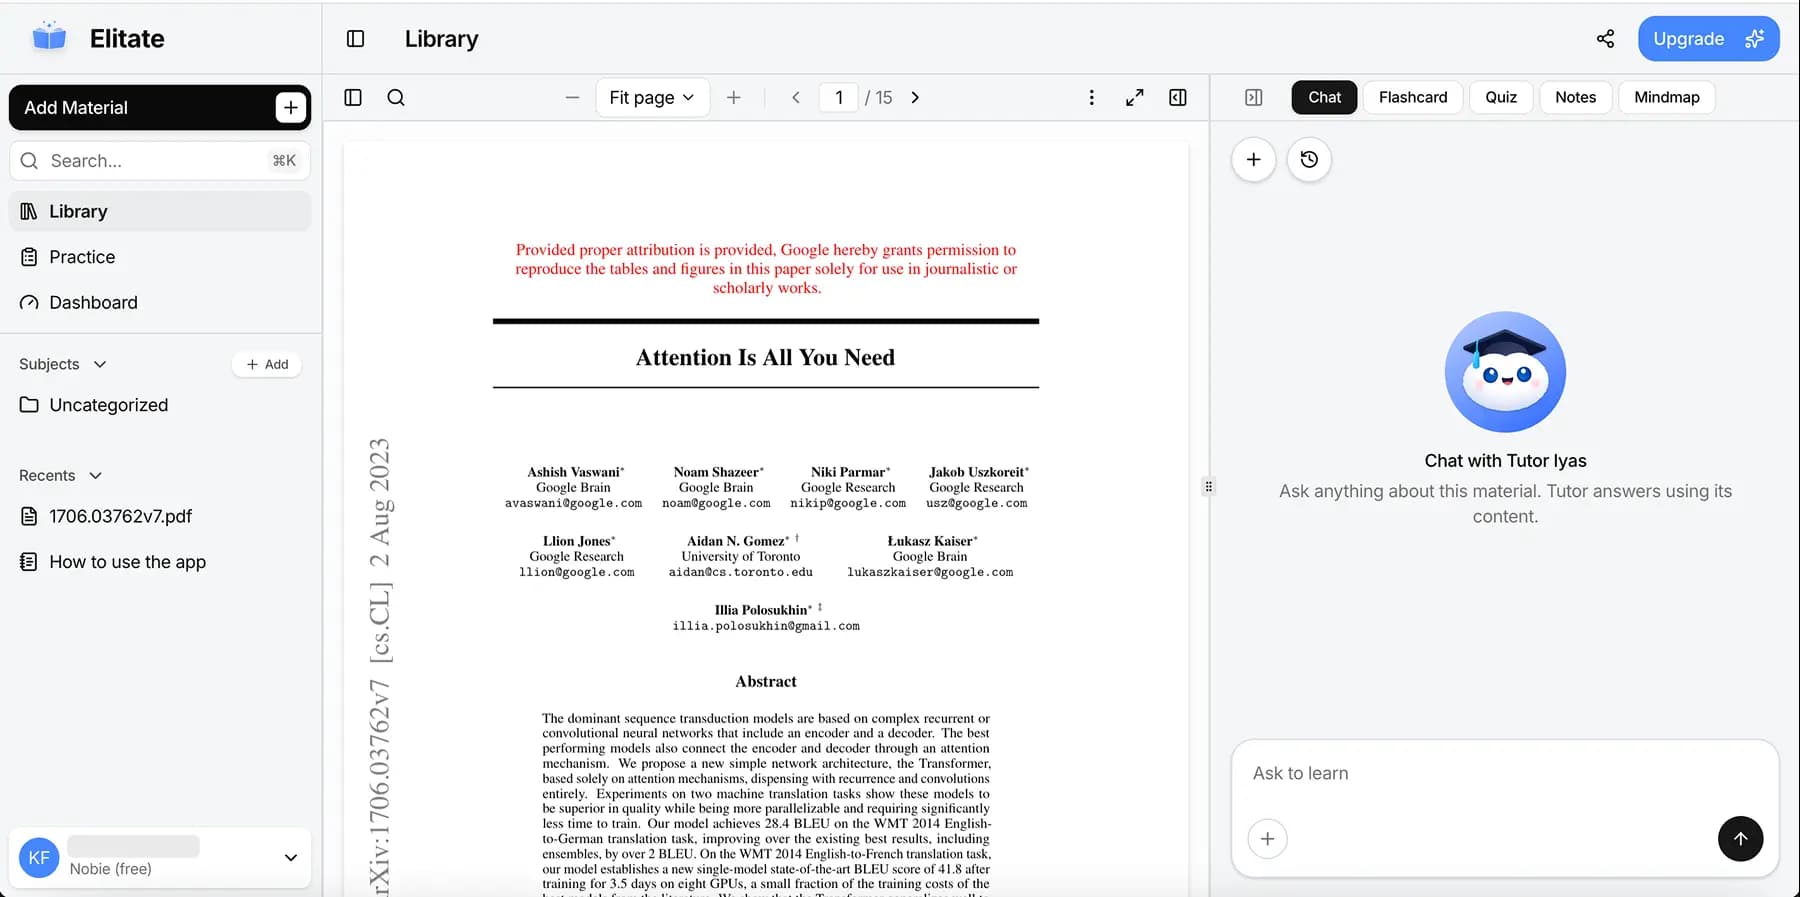Click the Upgrade button
The height and width of the screenshot is (897, 1800).
click(x=1707, y=39)
